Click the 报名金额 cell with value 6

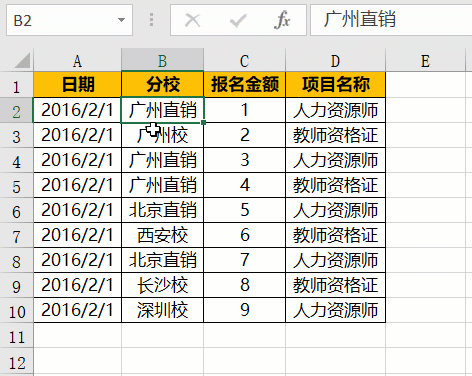(x=244, y=235)
